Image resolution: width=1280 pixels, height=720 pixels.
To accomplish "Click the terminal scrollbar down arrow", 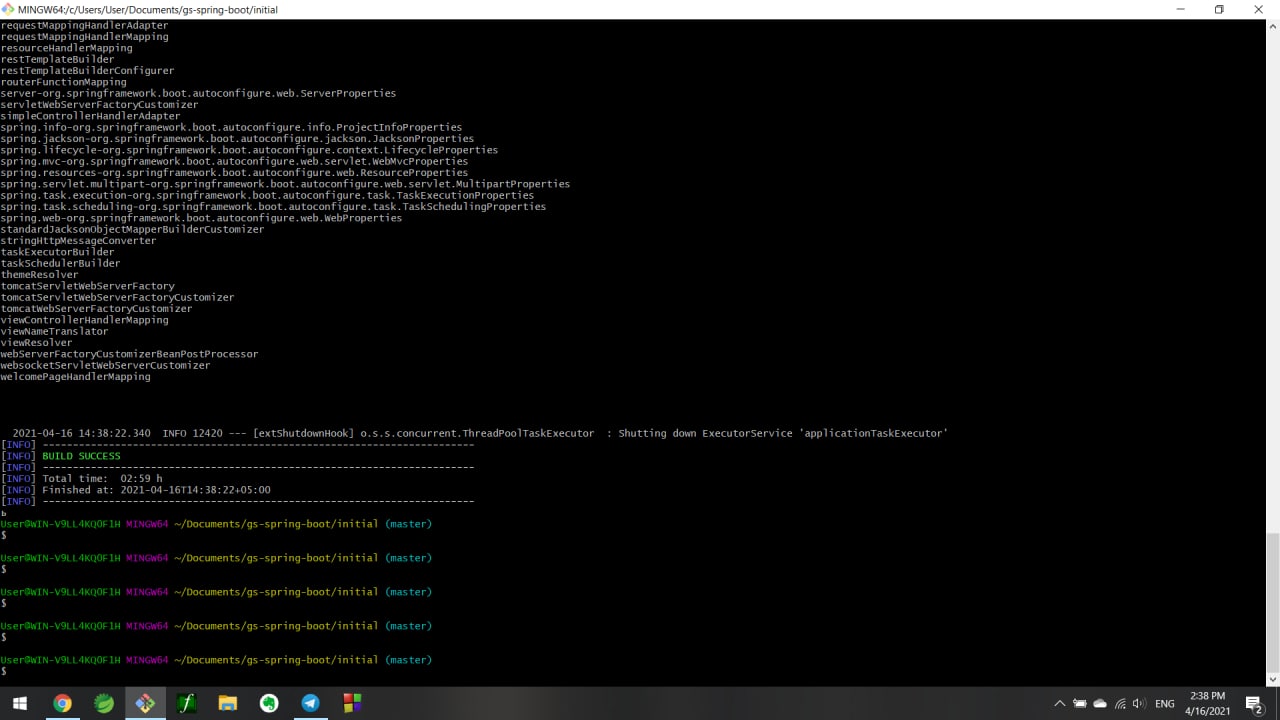I will click(1273, 679).
